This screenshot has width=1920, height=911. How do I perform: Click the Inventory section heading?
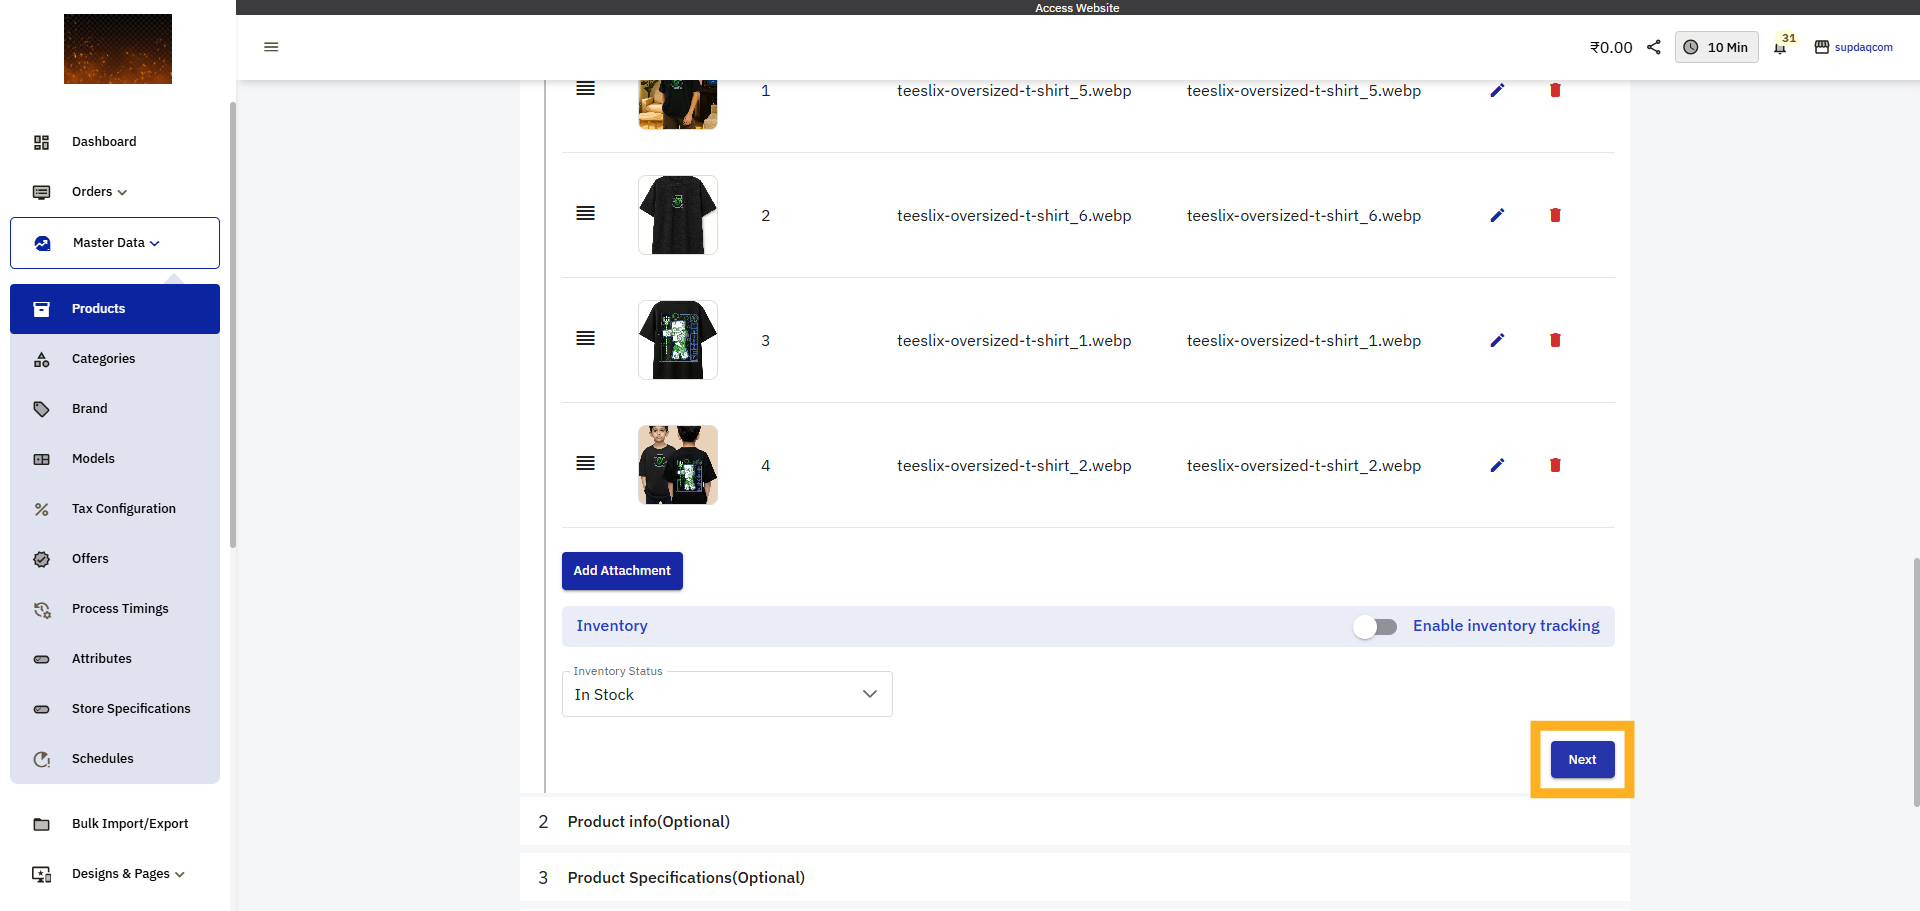click(612, 626)
